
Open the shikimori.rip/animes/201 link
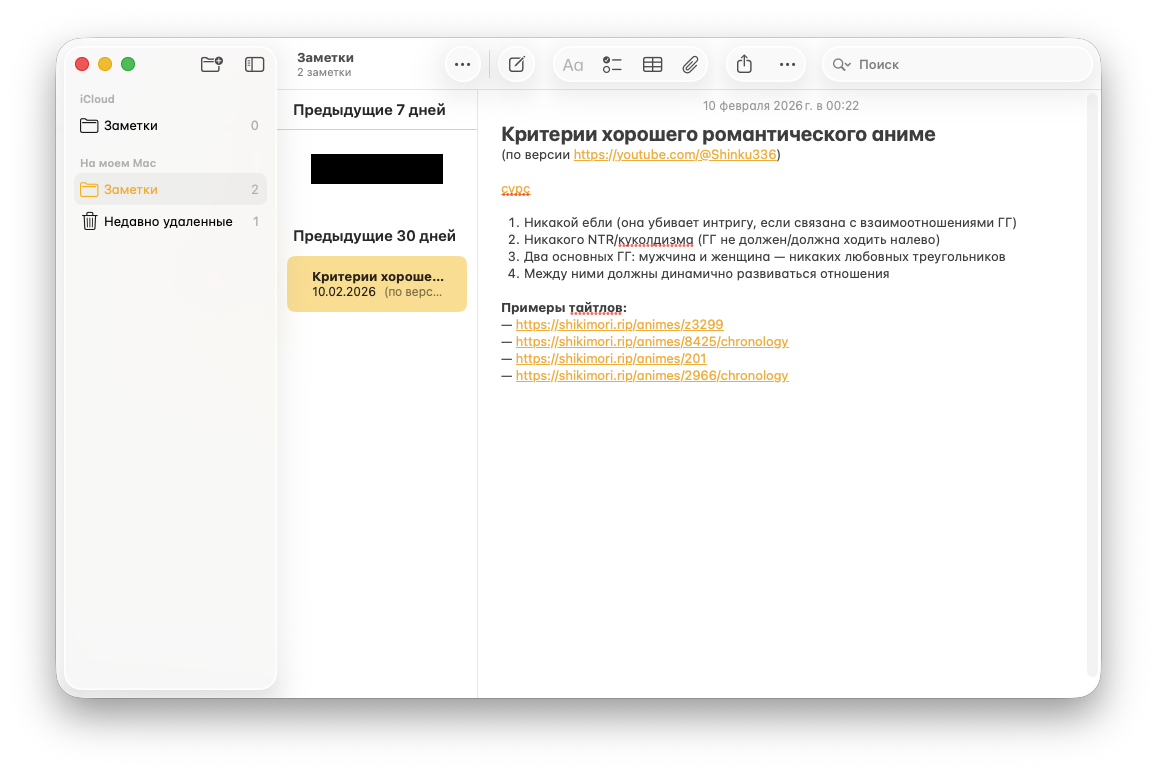tap(611, 358)
